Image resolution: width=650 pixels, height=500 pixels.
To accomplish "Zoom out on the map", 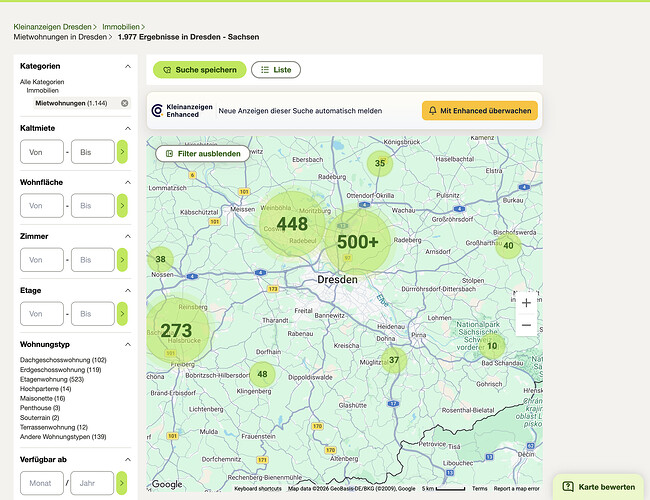I will coord(526,325).
